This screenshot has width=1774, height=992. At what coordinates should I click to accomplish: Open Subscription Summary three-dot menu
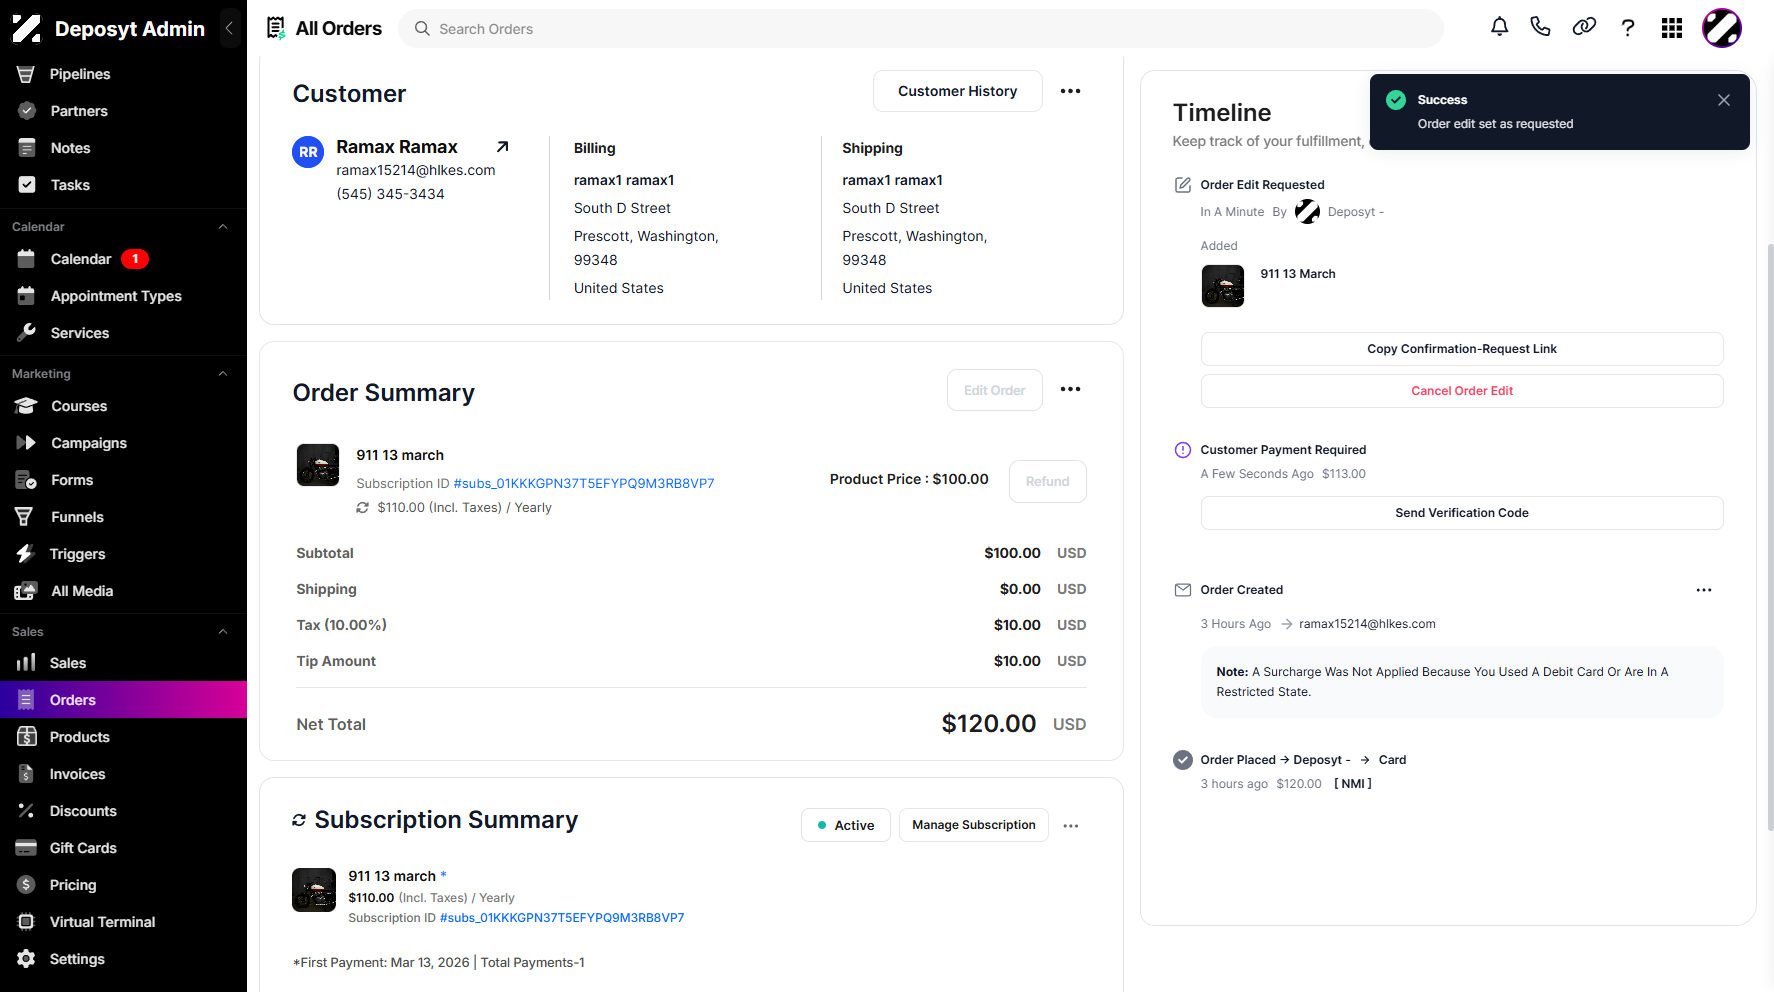(1071, 826)
